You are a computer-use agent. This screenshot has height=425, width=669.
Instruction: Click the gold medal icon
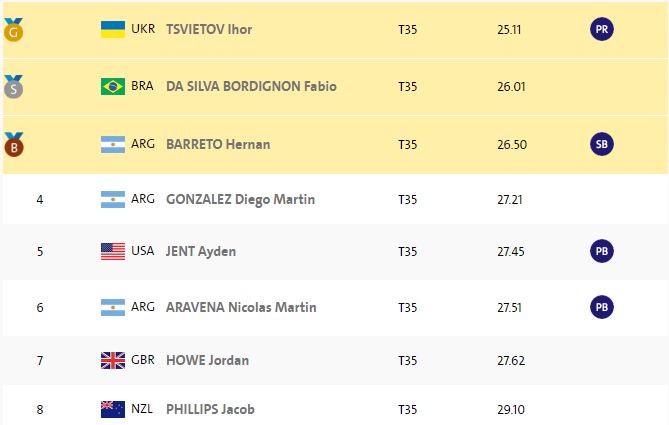point(13,29)
